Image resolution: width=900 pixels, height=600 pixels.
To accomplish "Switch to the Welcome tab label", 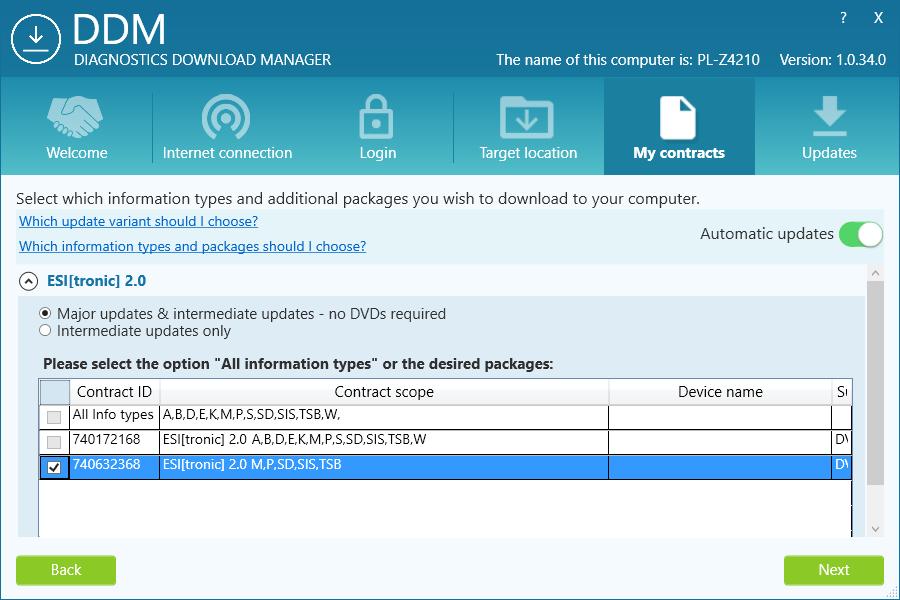I will tap(77, 153).
